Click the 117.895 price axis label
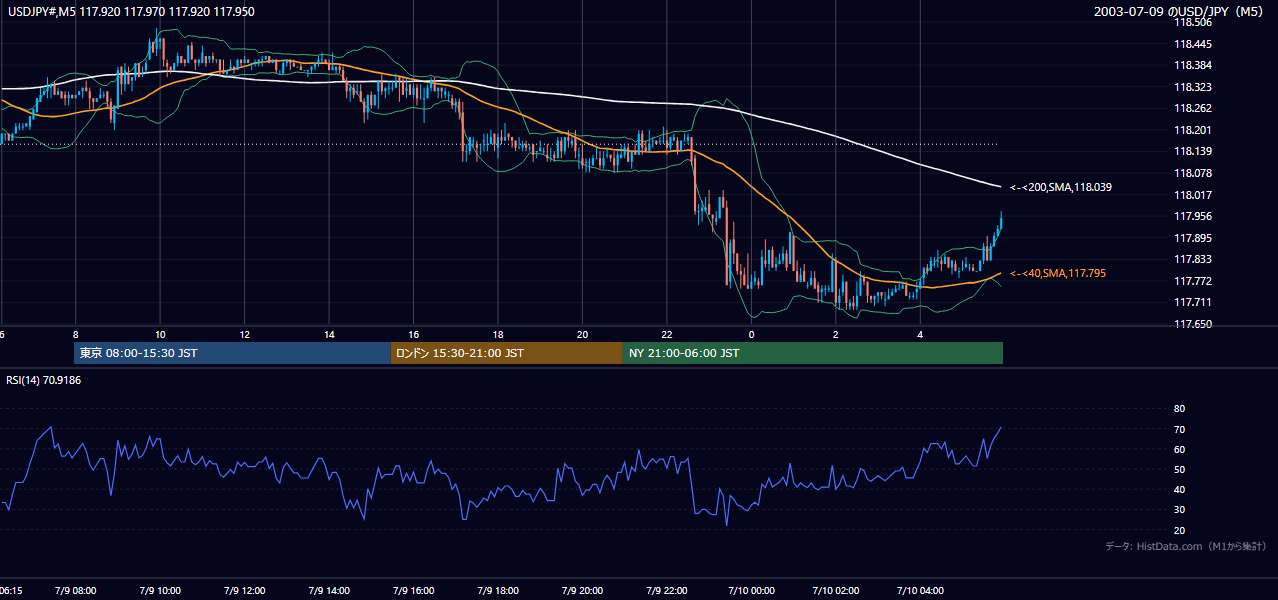 (1193, 238)
